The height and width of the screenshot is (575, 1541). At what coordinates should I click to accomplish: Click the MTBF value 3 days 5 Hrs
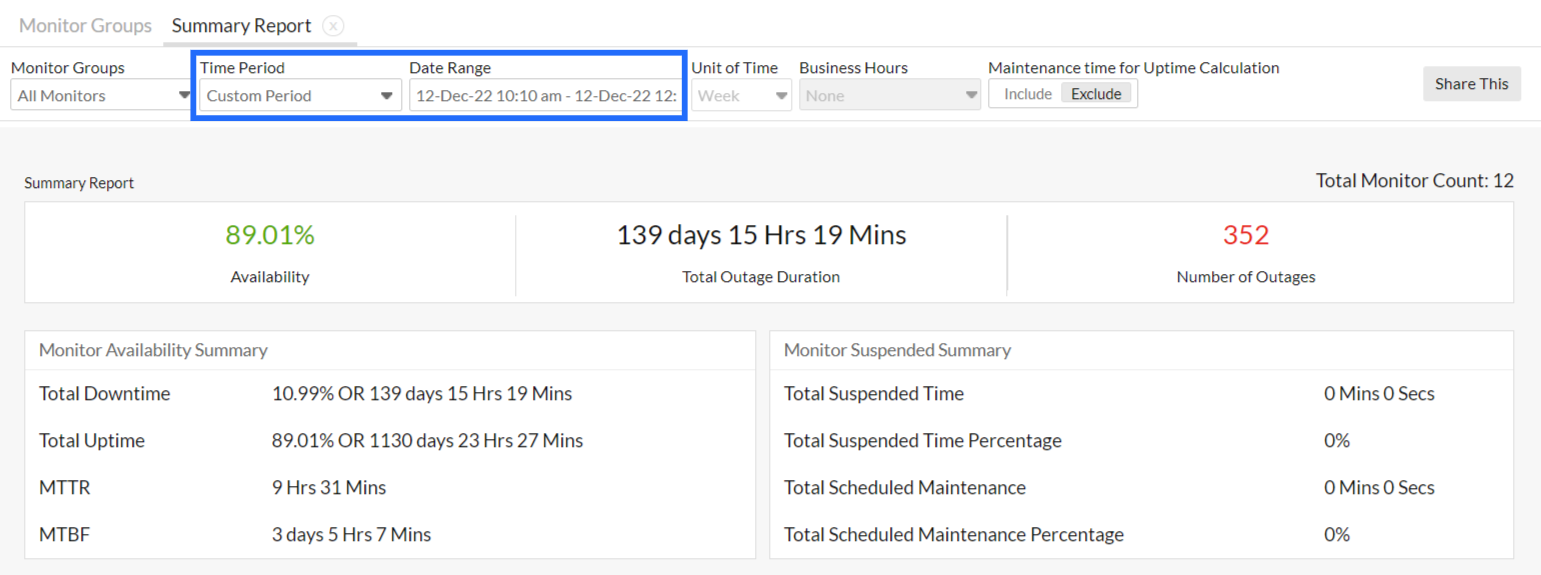pos(351,535)
